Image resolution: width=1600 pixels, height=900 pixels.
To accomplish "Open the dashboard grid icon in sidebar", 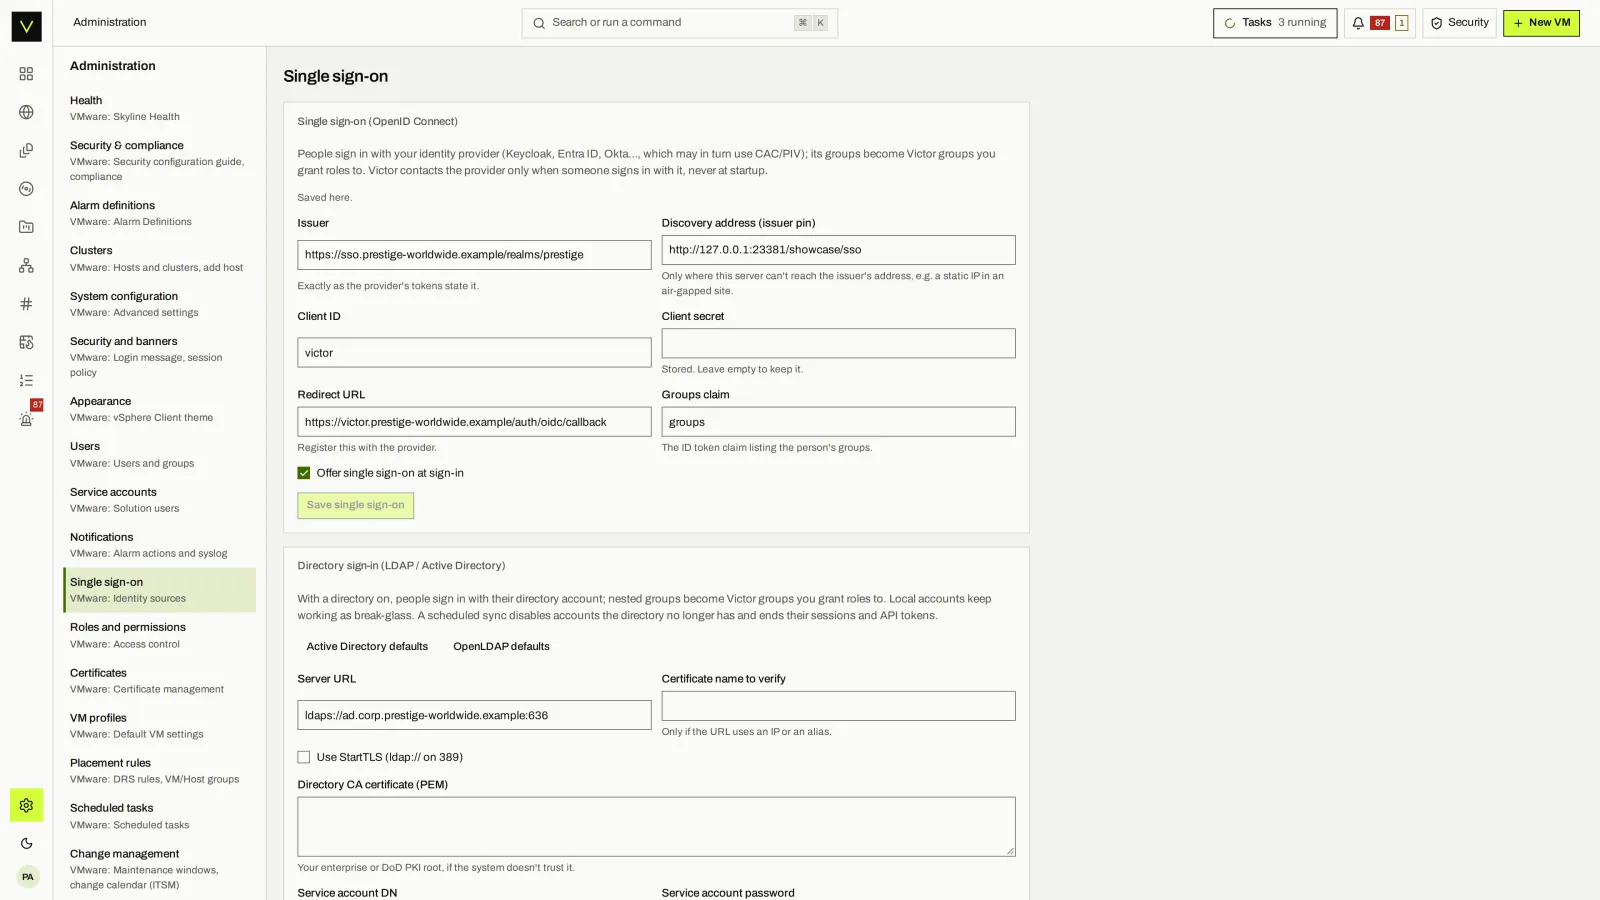I will tap(26, 74).
